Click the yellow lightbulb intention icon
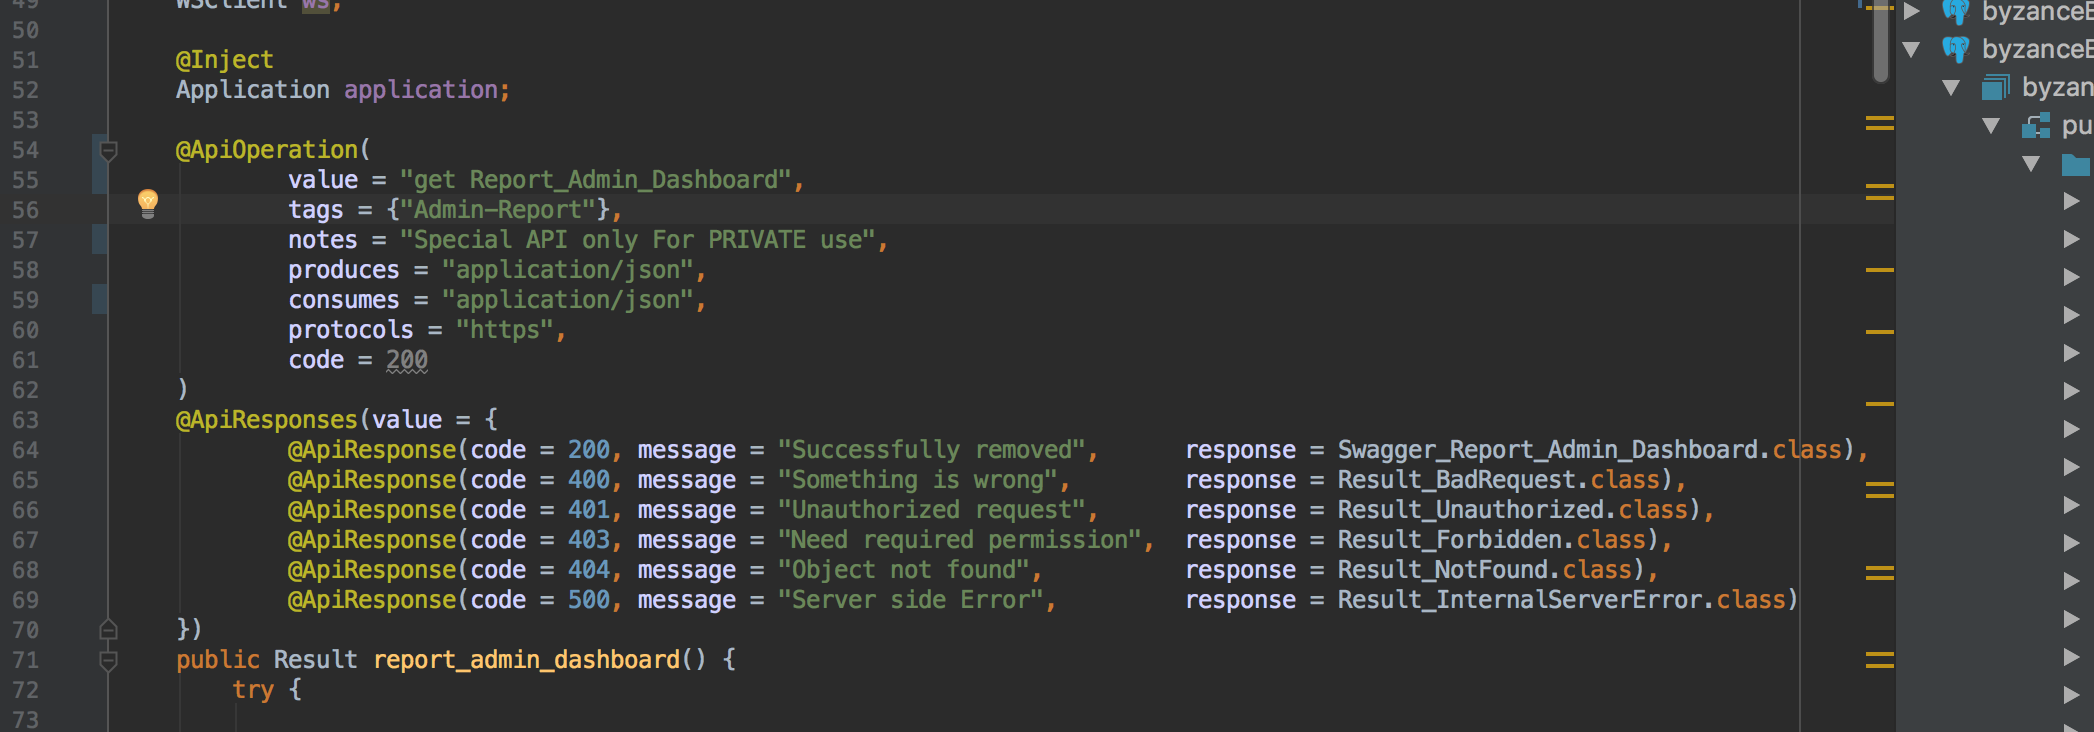The image size is (2094, 732). pos(148,203)
